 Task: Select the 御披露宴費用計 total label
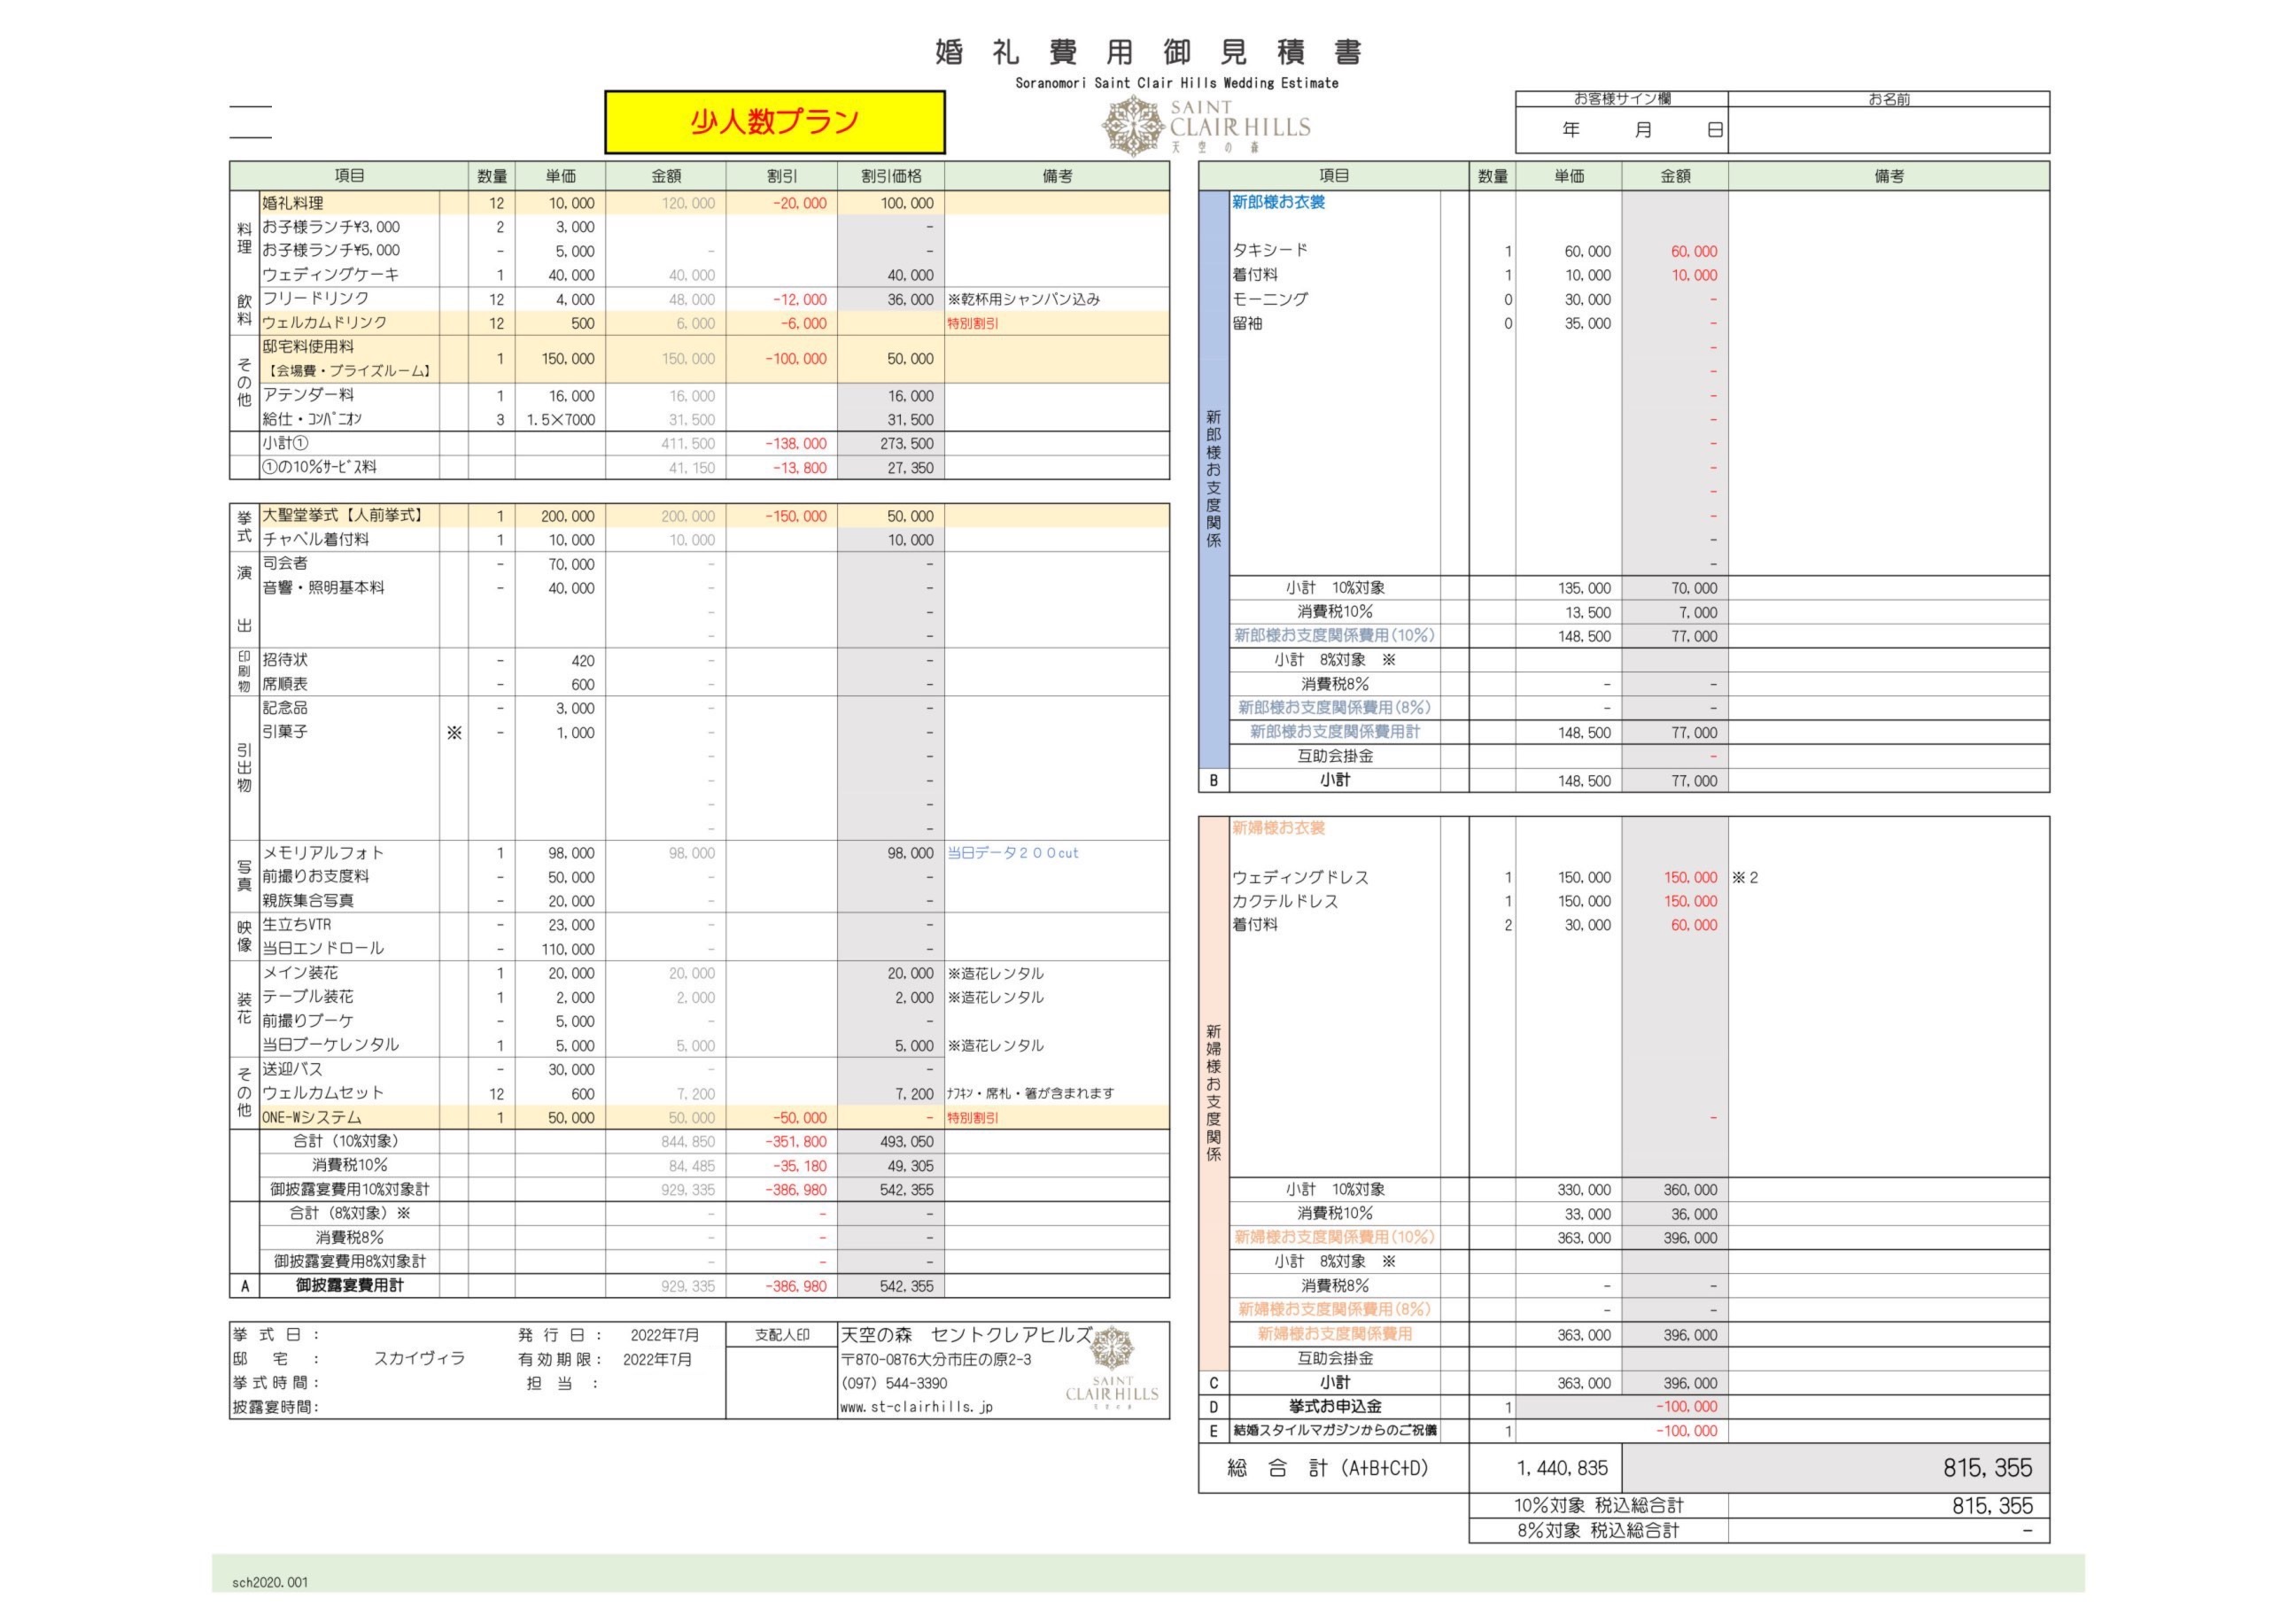point(349,1286)
